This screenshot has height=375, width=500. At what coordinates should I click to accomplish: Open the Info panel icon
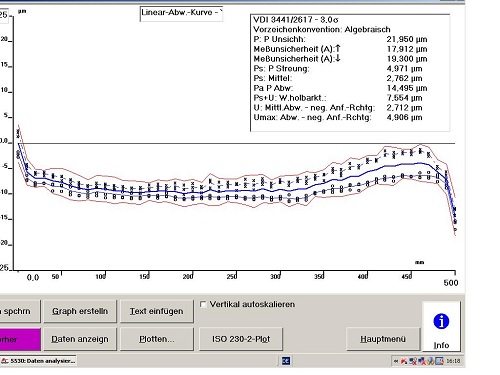441,326
